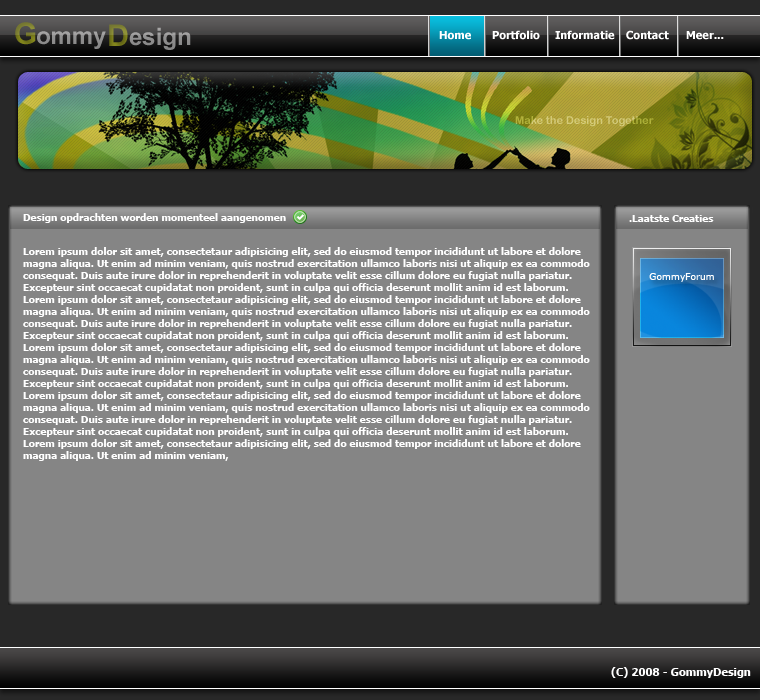Click 'Make the Design Together' banner text
This screenshot has height=700, width=760.
584,120
